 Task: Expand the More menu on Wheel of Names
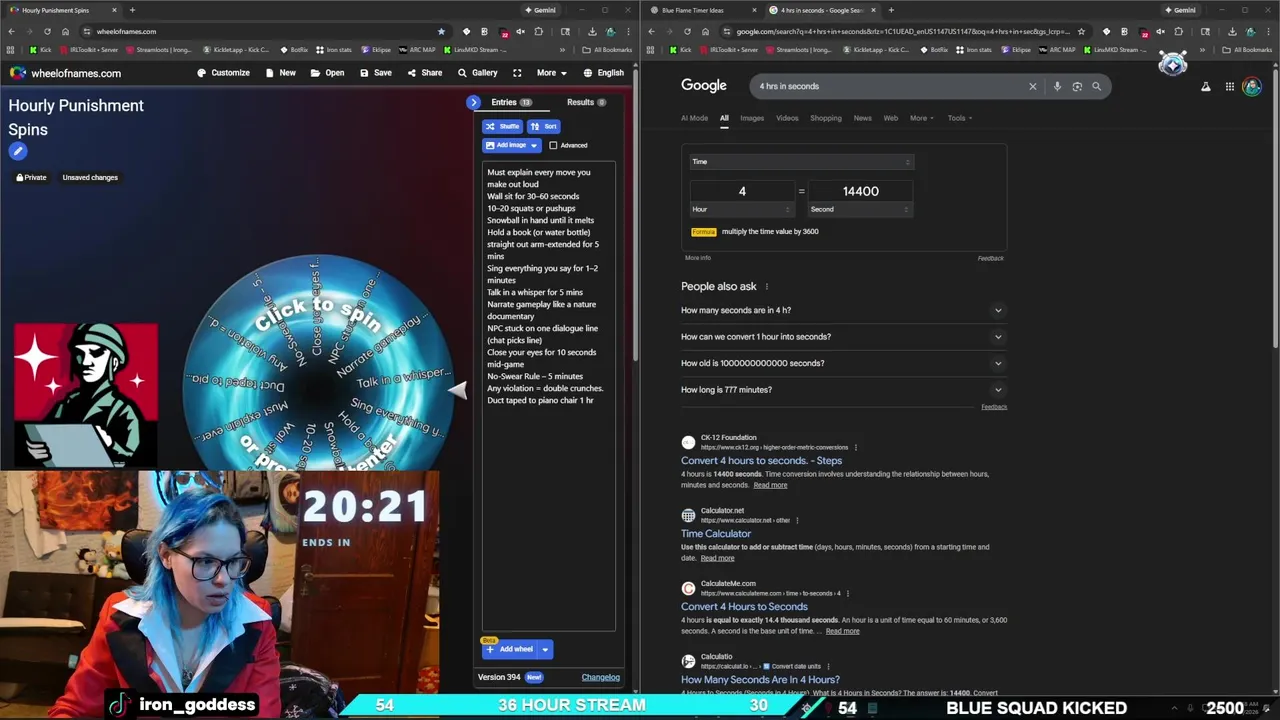[x=551, y=73]
